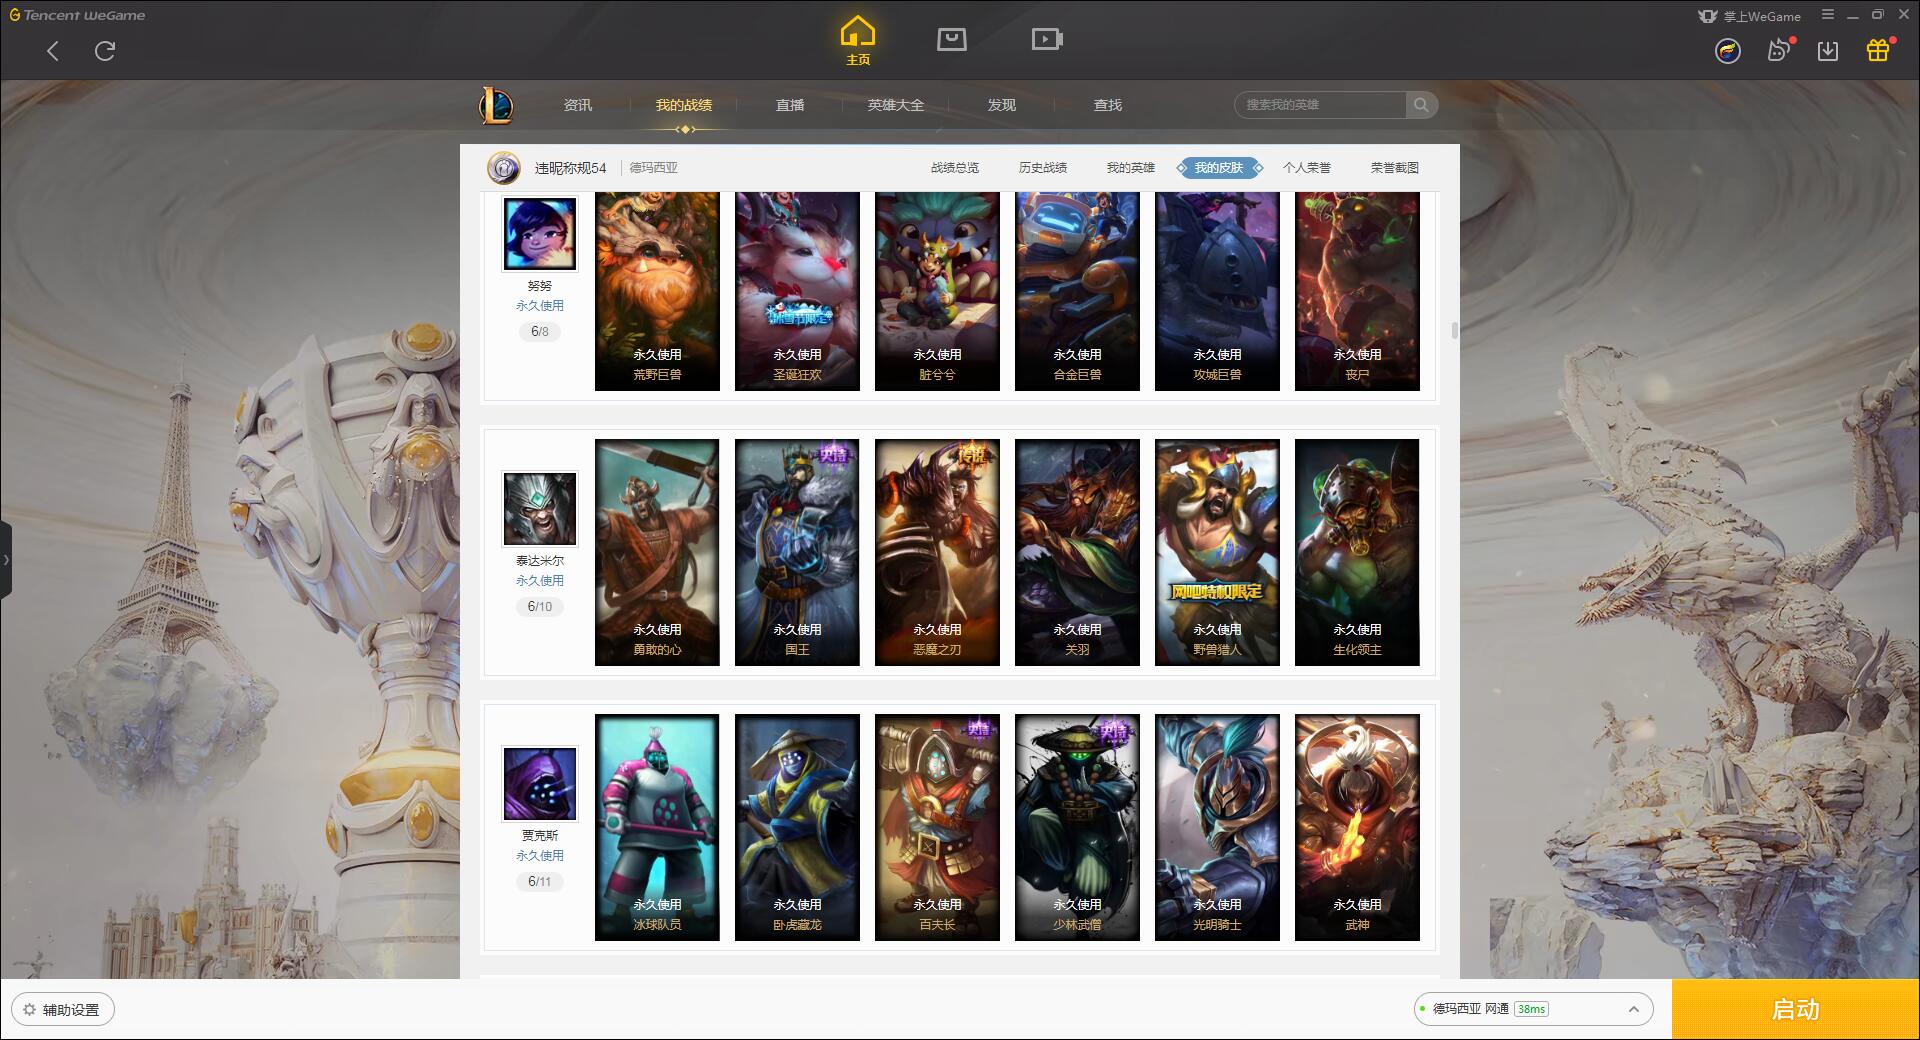Image resolution: width=1920 pixels, height=1040 pixels.
Task: Open the download manager icon
Action: point(1828,51)
